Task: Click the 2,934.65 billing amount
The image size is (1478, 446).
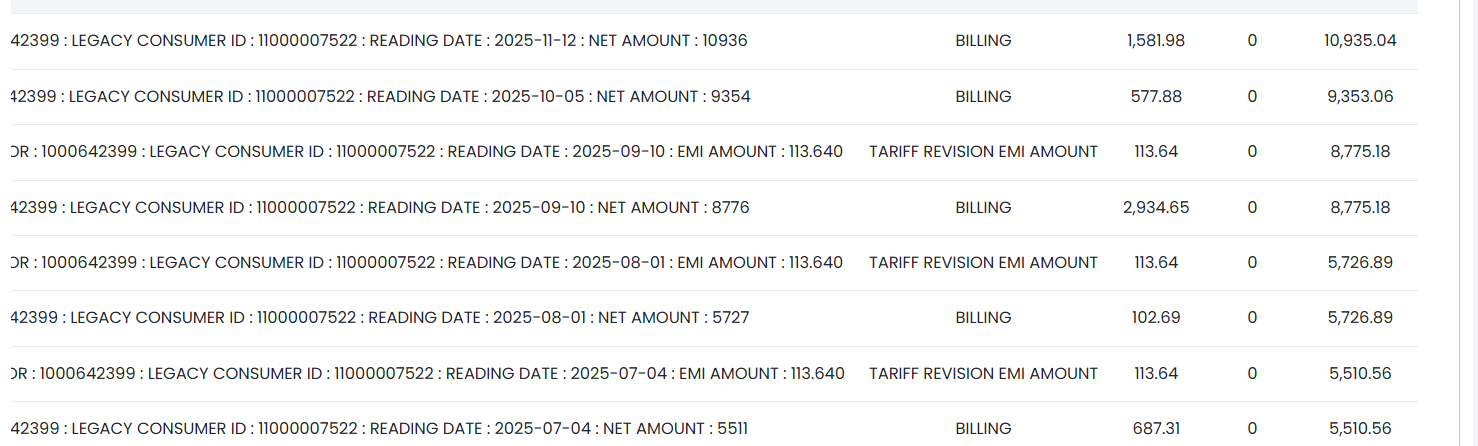Action: 1156,208
